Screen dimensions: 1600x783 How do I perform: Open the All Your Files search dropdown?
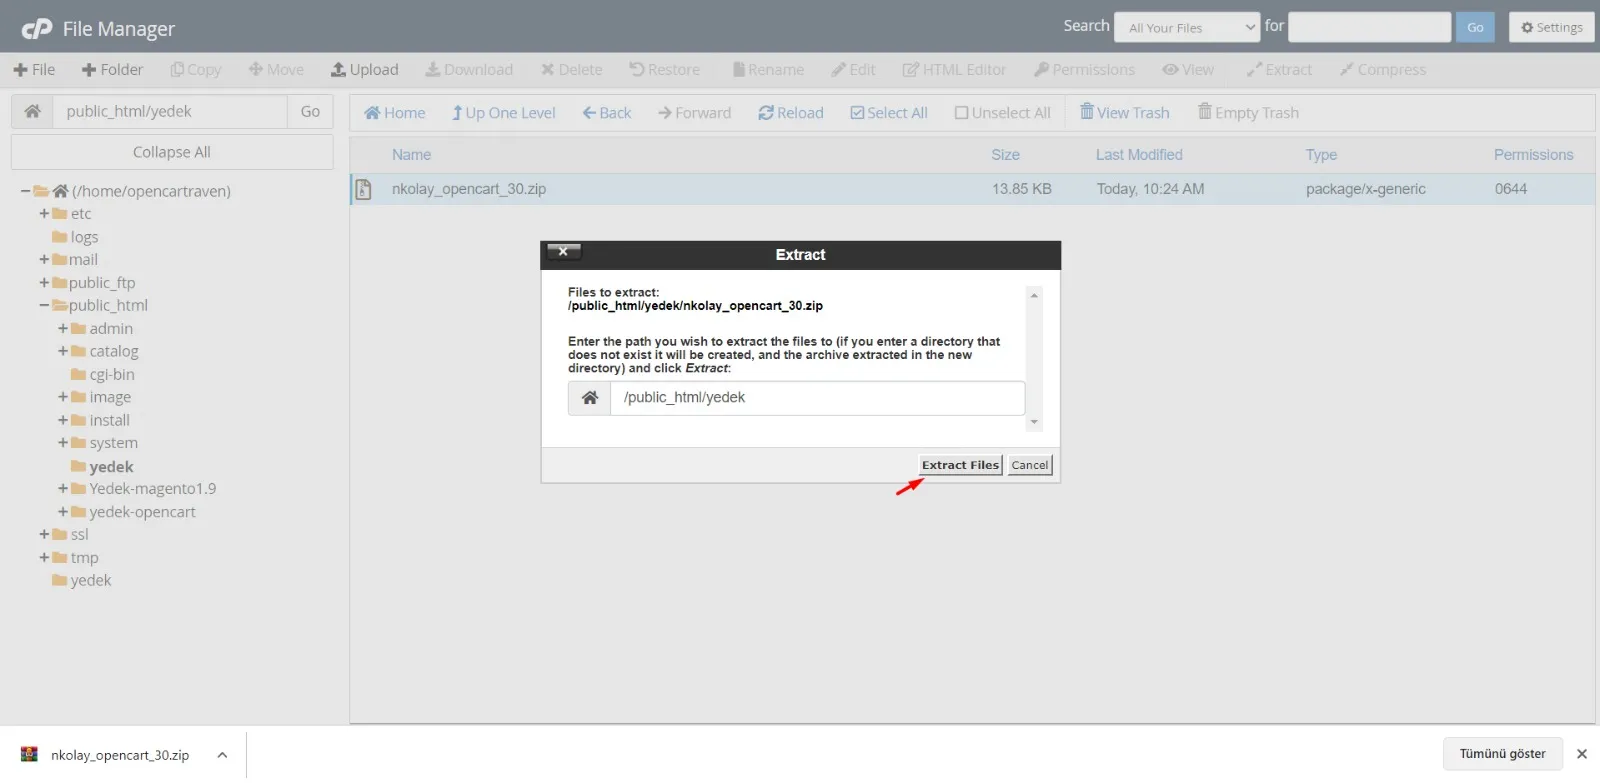1187,28
